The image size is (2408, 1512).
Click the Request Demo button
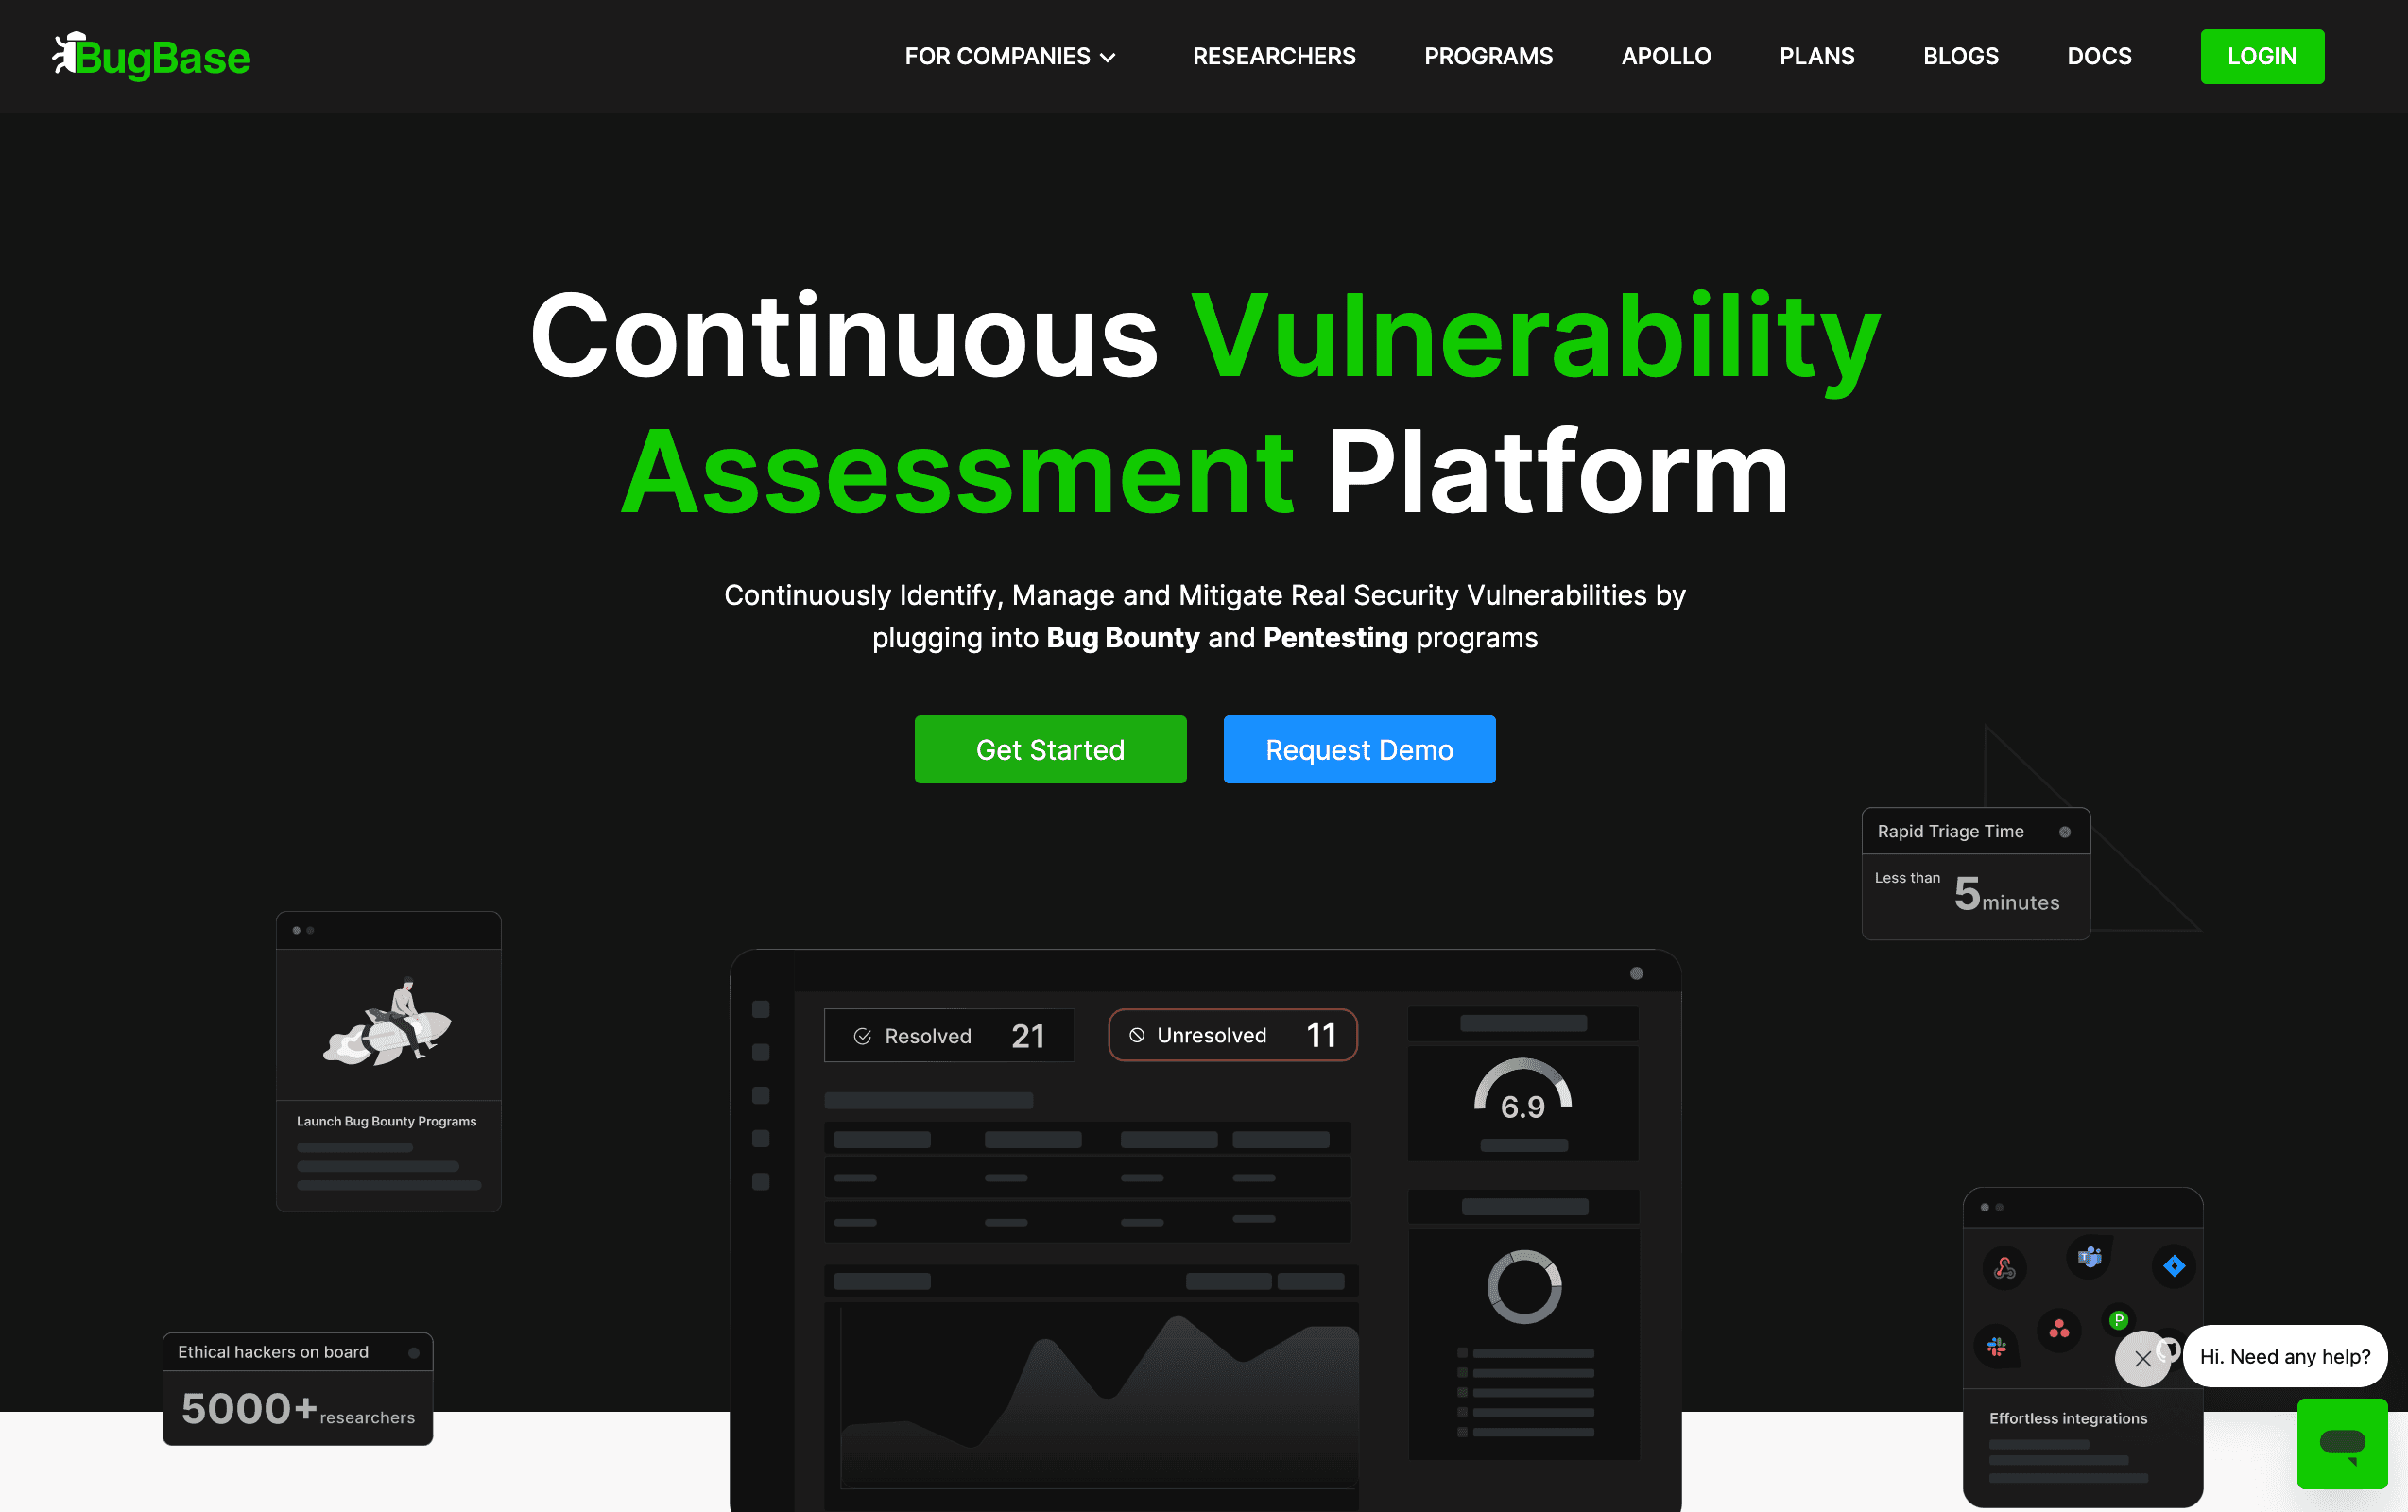[x=1358, y=749]
